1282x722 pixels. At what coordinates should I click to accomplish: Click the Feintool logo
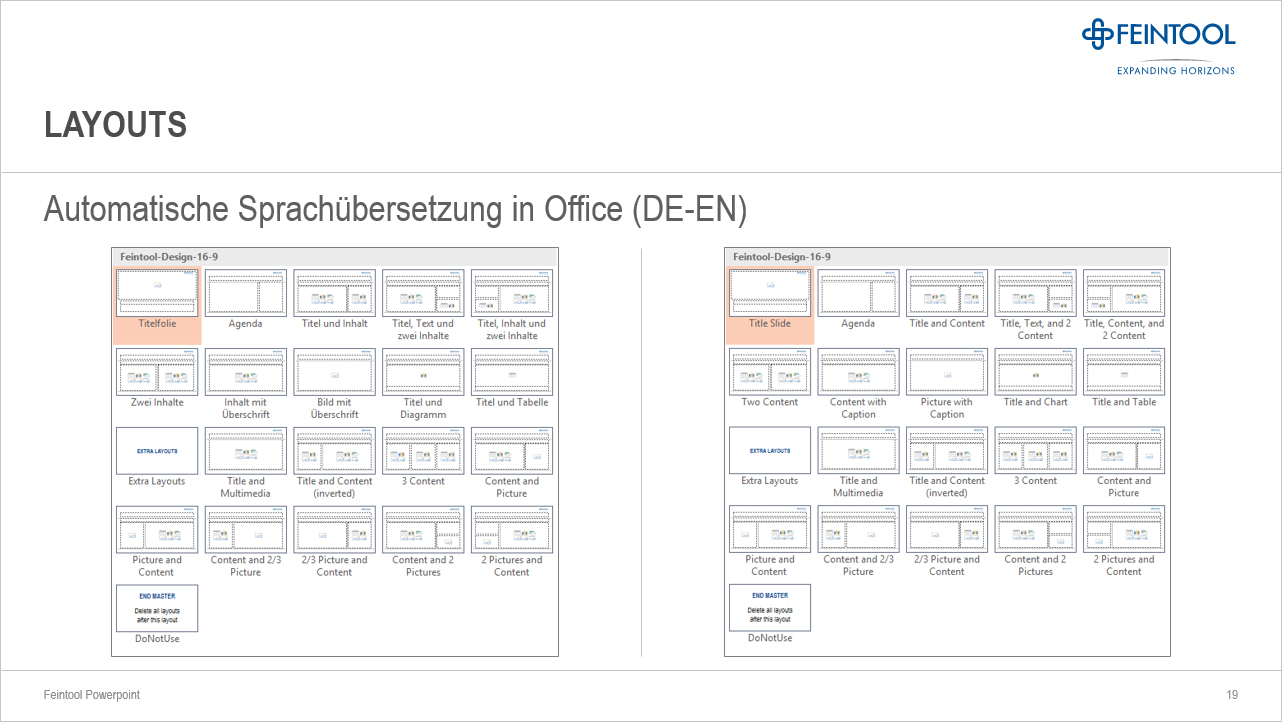pyautogui.click(x=1159, y=34)
